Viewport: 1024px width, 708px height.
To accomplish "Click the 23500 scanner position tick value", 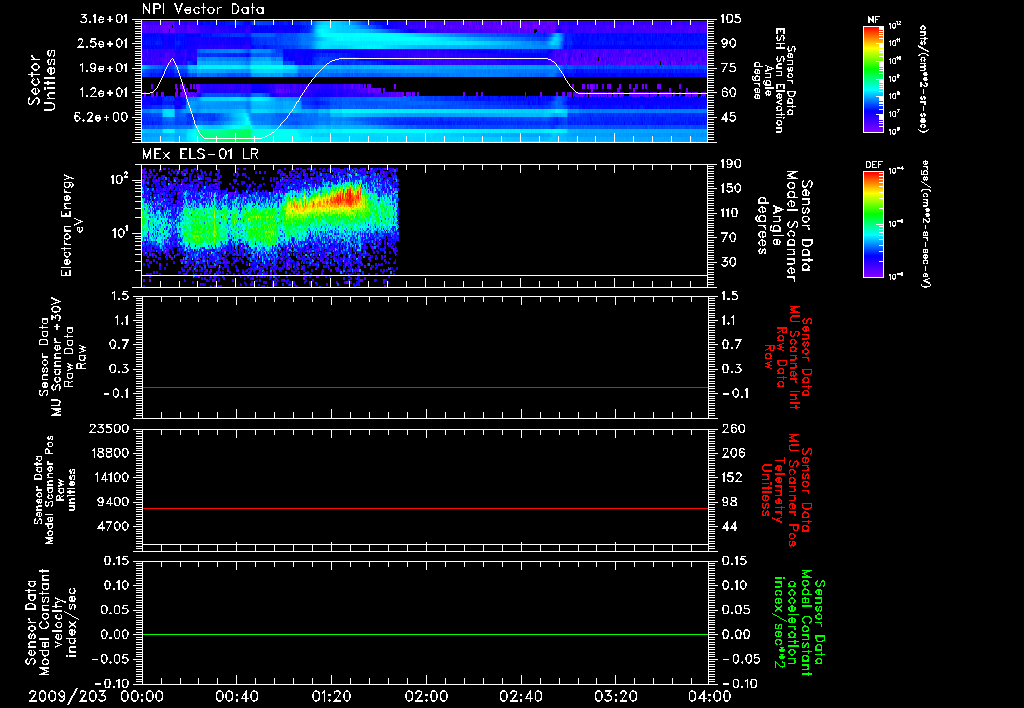I will click(x=110, y=429).
